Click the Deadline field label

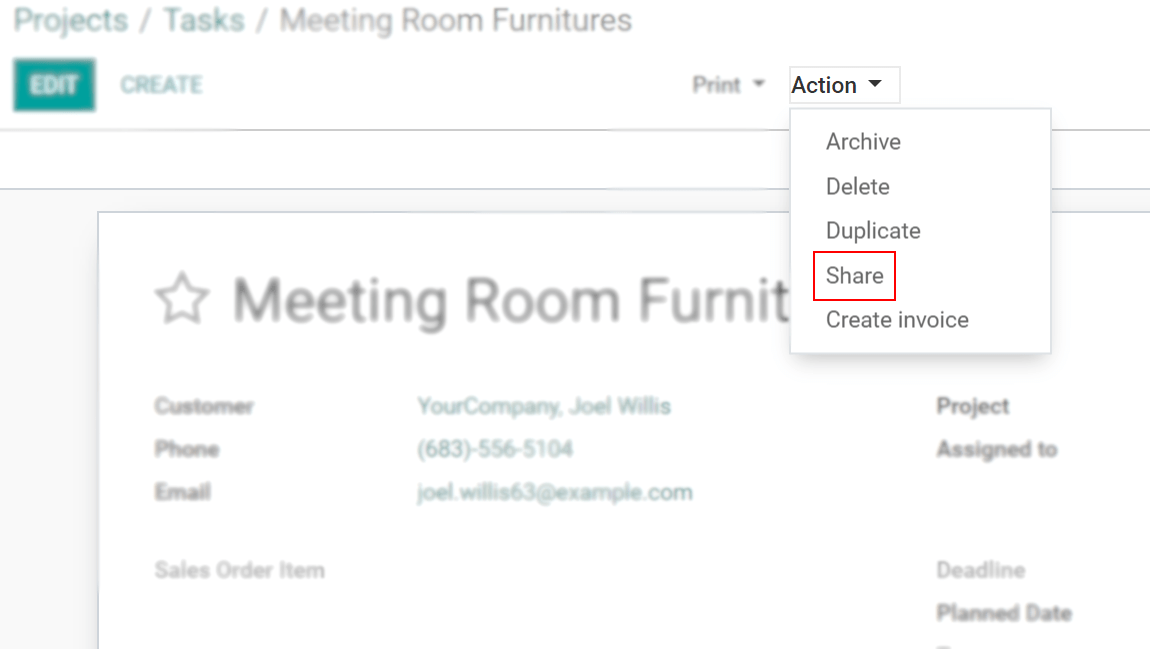[x=980, y=571]
